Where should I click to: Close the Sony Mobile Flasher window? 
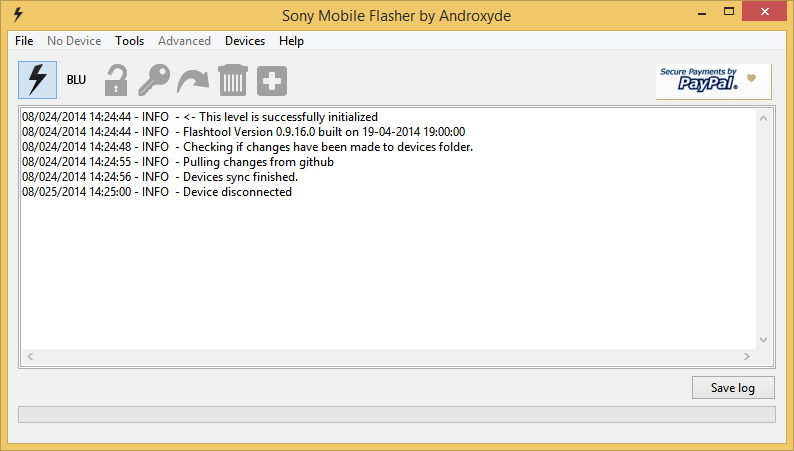(x=765, y=11)
